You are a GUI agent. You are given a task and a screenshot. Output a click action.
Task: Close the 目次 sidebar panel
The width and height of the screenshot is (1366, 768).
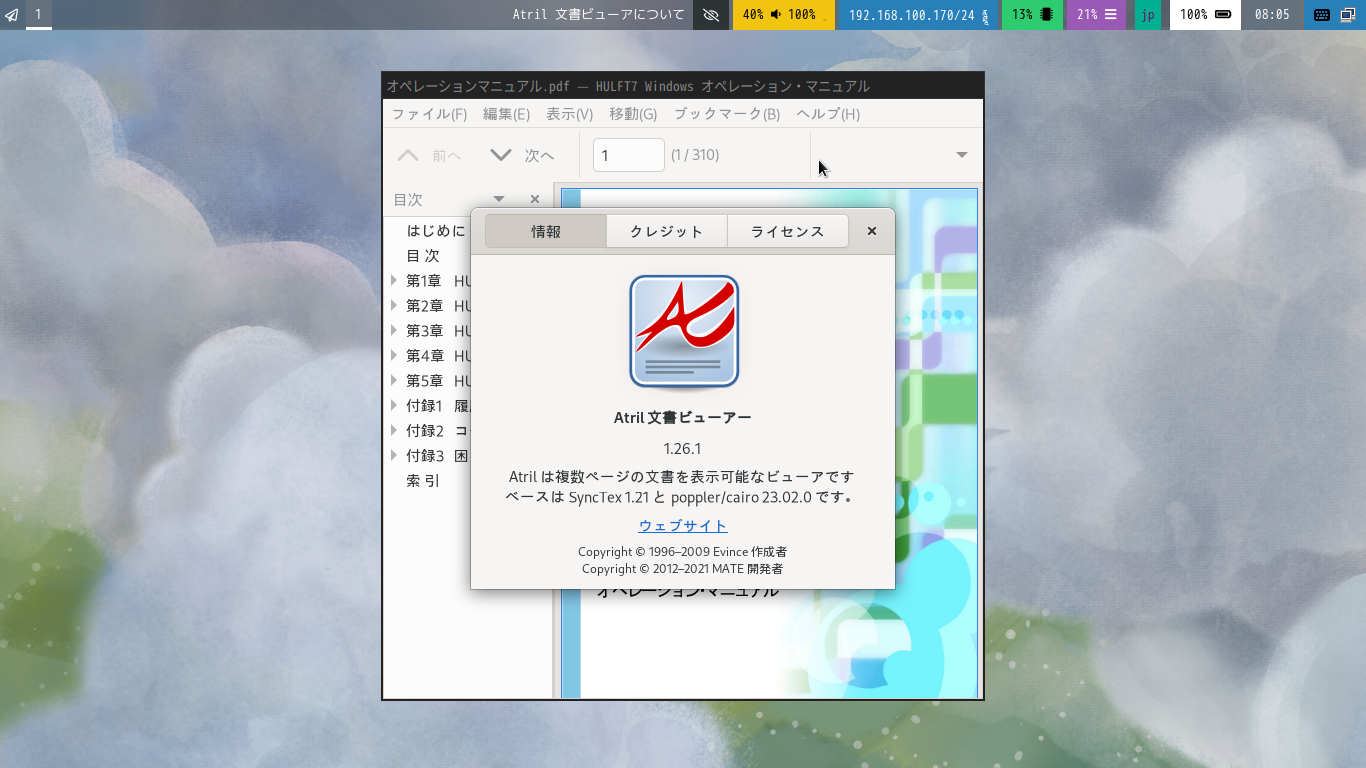[x=535, y=199]
